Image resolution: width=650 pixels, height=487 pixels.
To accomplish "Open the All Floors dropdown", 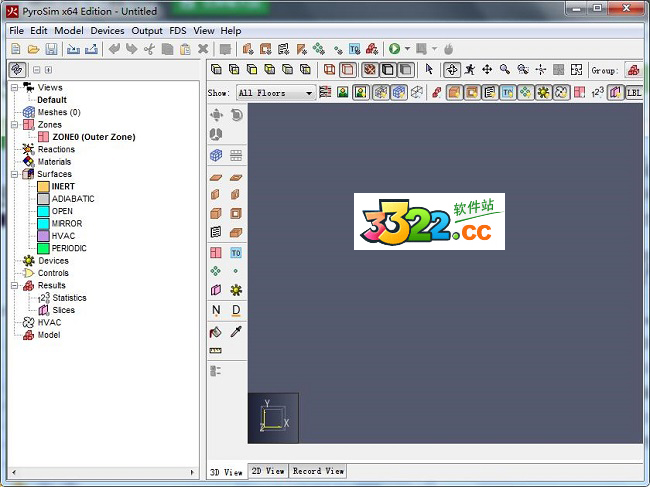I will (x=276, y=93).
